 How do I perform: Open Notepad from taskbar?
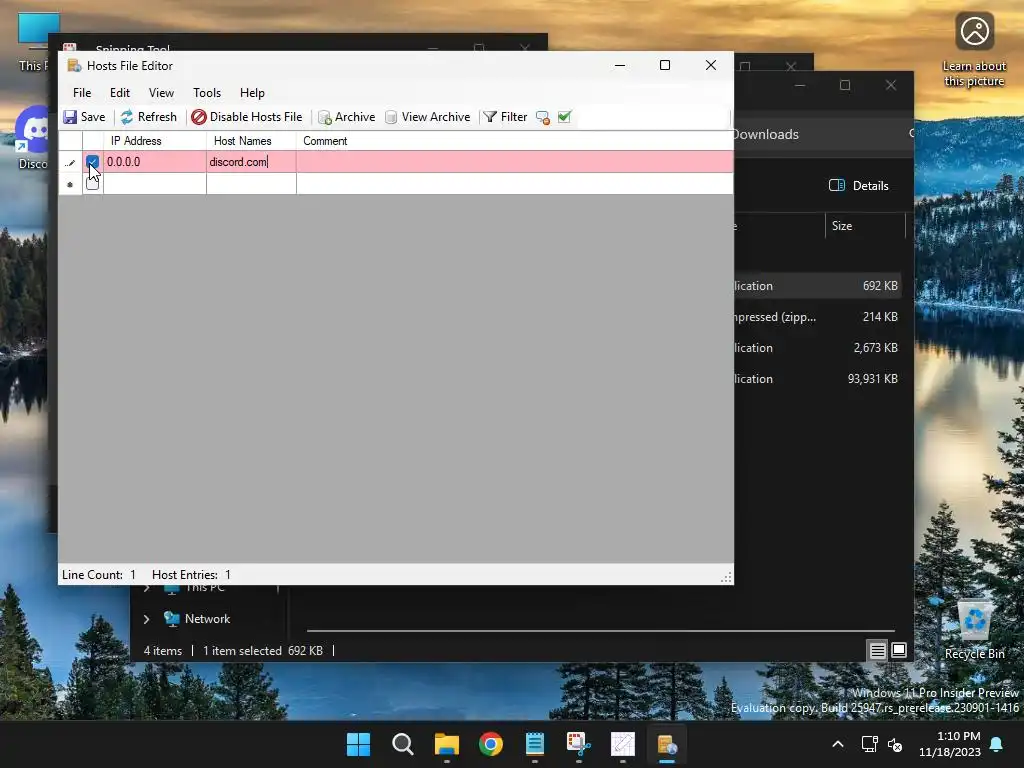click(535, 744)
